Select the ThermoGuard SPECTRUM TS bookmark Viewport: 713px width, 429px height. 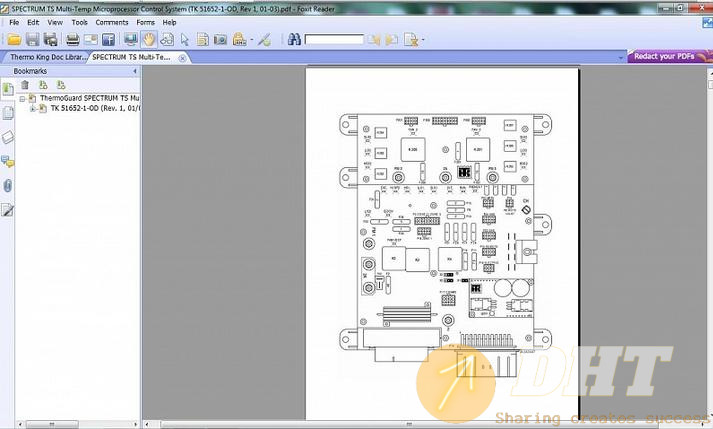pyautogui.click(x=90, y=98)
